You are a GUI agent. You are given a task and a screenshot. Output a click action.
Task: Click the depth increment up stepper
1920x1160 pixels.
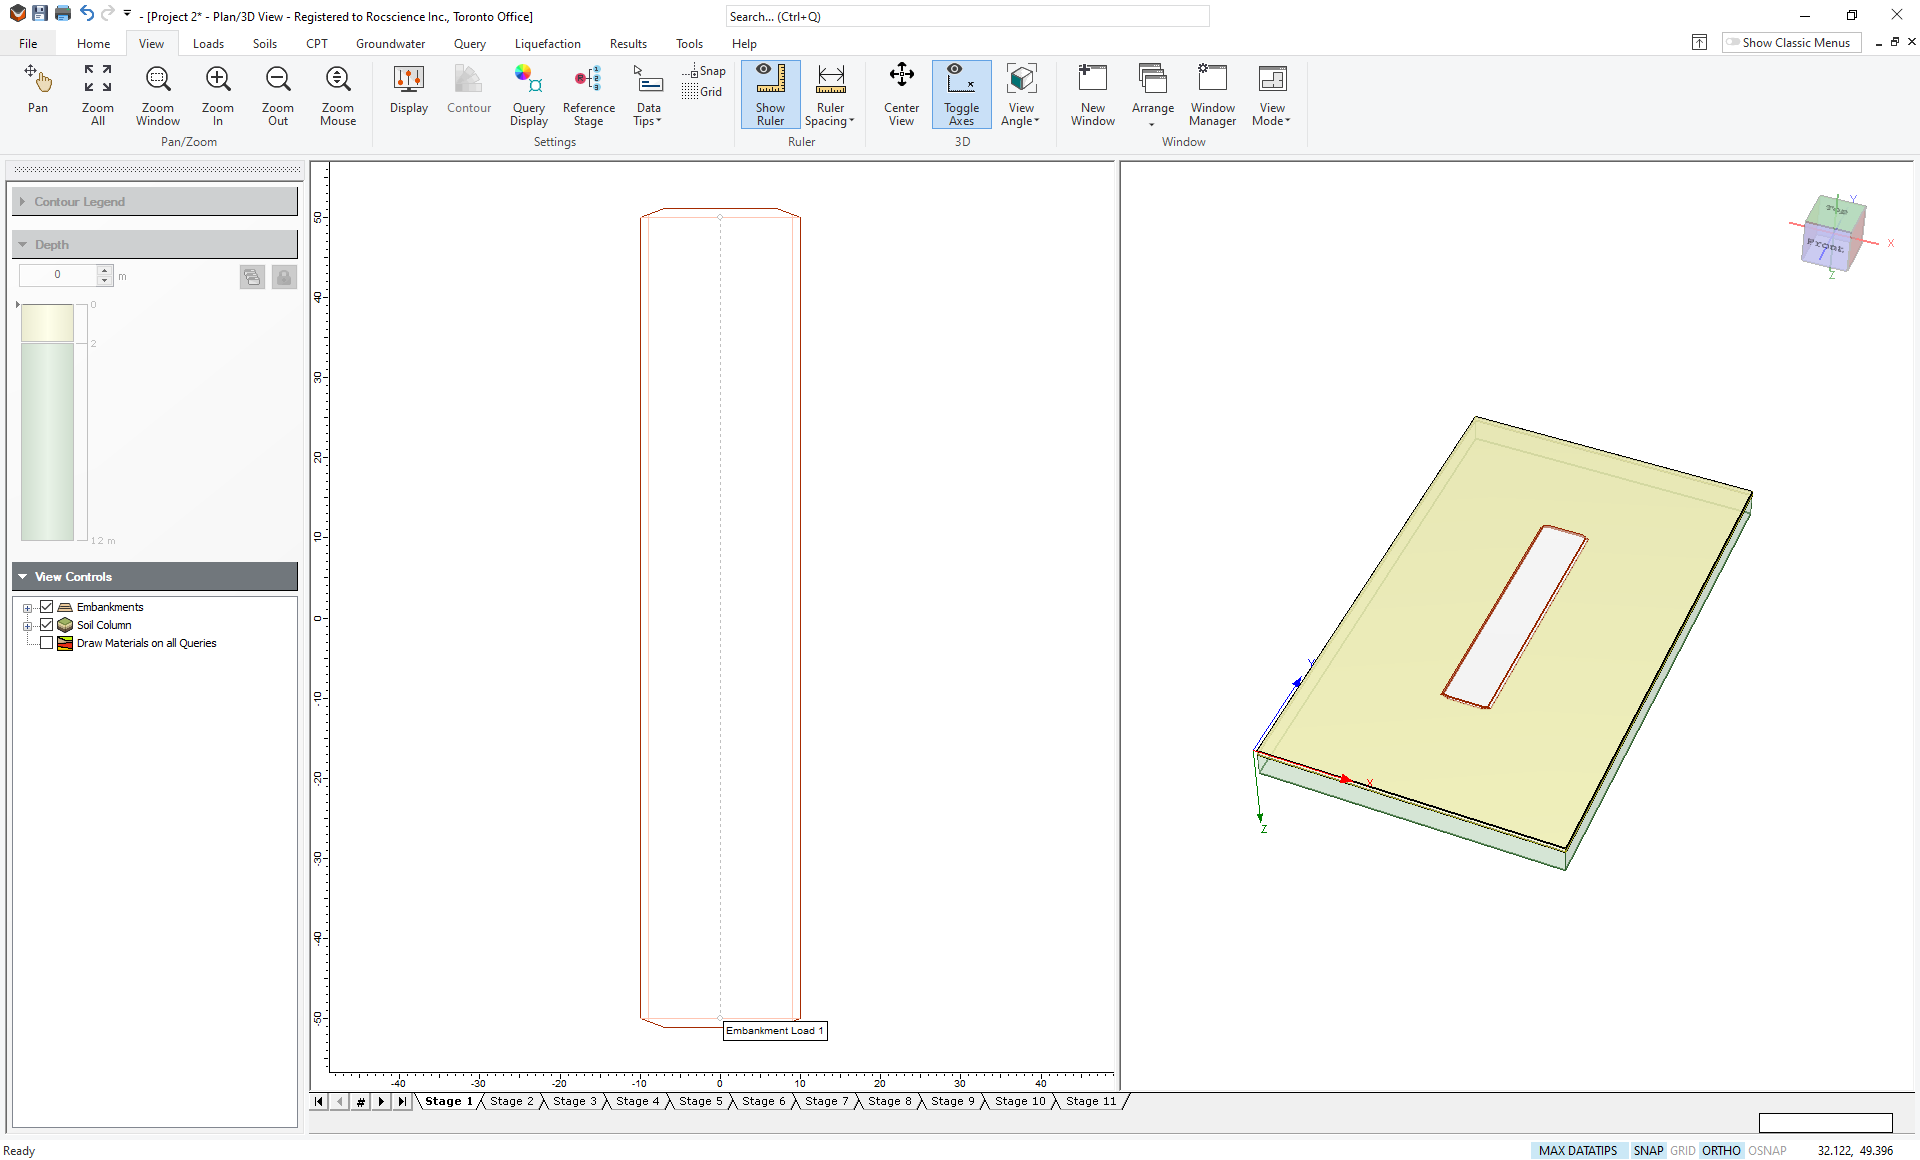104,270
